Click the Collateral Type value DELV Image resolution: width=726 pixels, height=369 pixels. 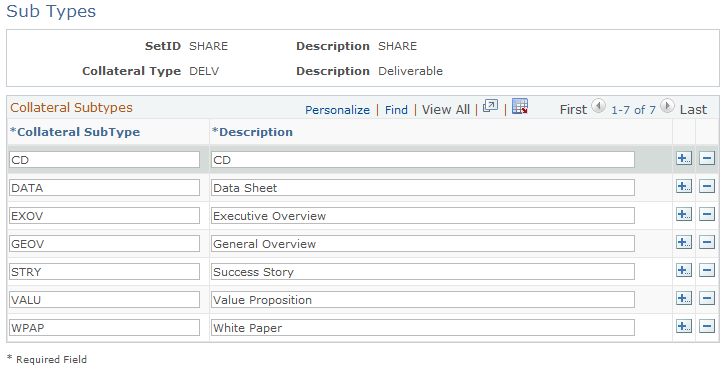click(x=204, y=71)
